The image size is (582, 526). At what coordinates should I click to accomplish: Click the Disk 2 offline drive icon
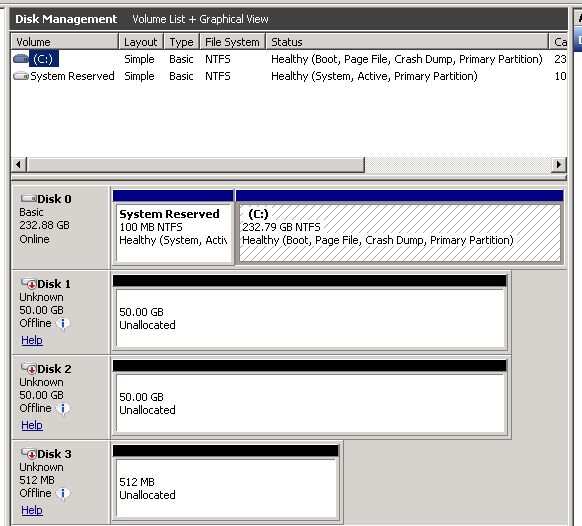29,368
